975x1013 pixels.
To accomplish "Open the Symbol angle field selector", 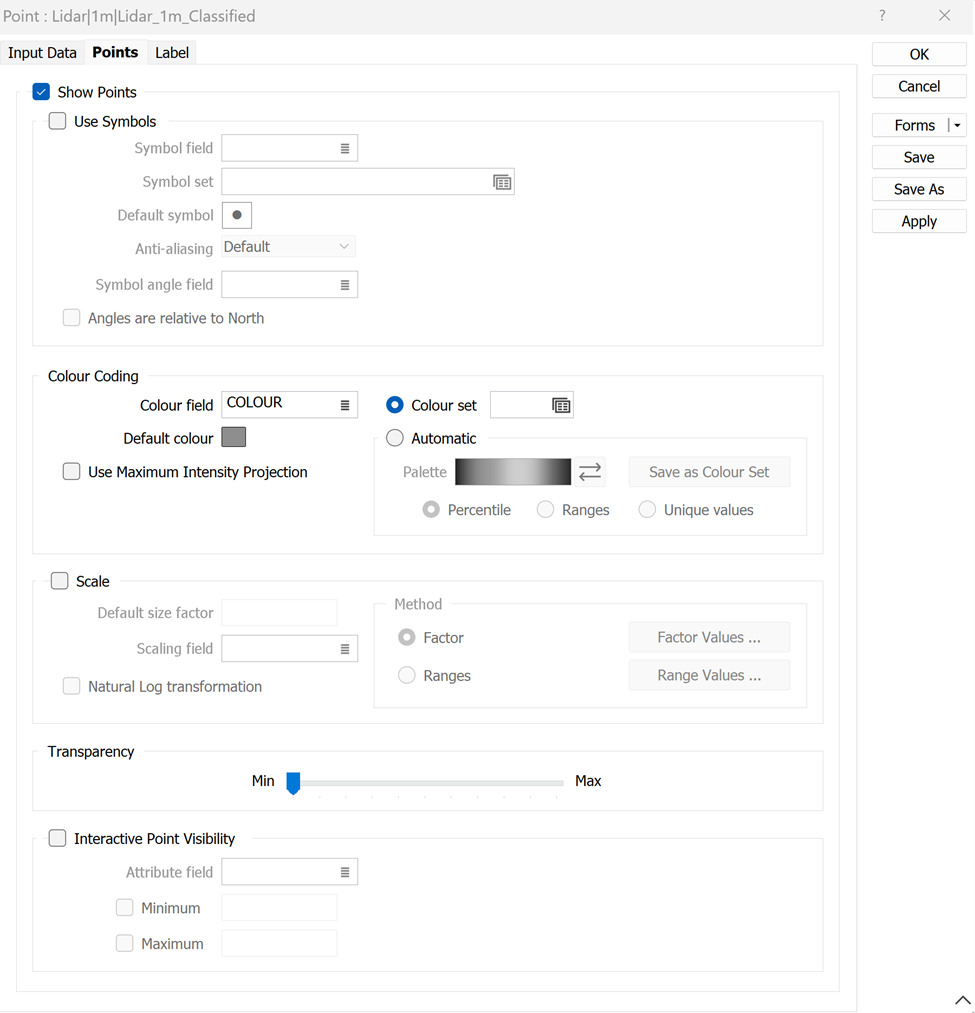I will coord(346,284).
